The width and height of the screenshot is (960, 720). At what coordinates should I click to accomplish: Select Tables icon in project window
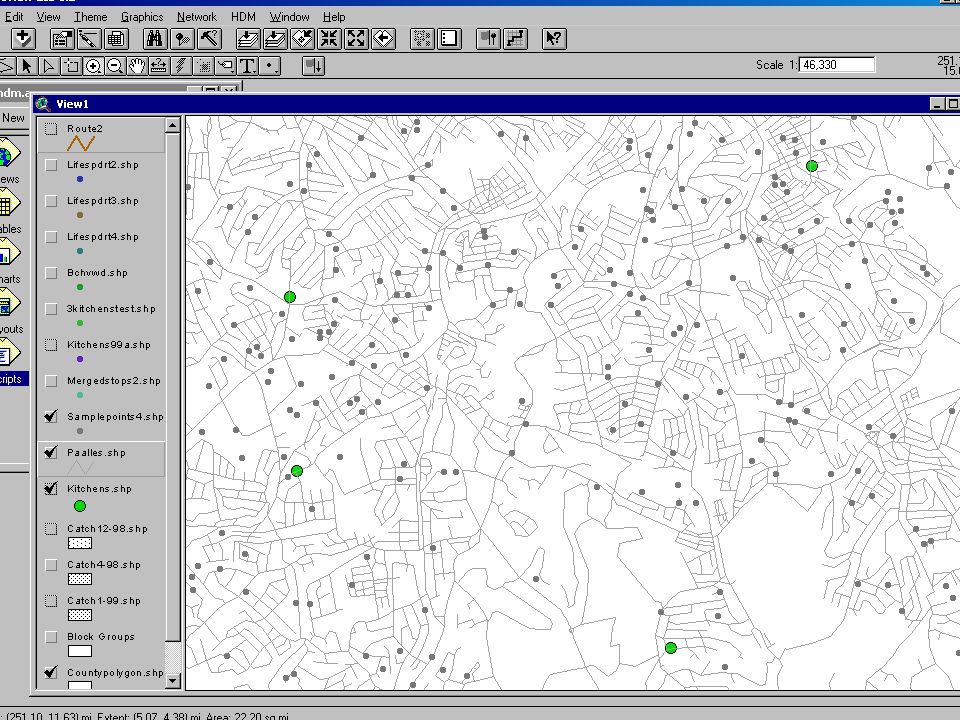click(9, 204)
